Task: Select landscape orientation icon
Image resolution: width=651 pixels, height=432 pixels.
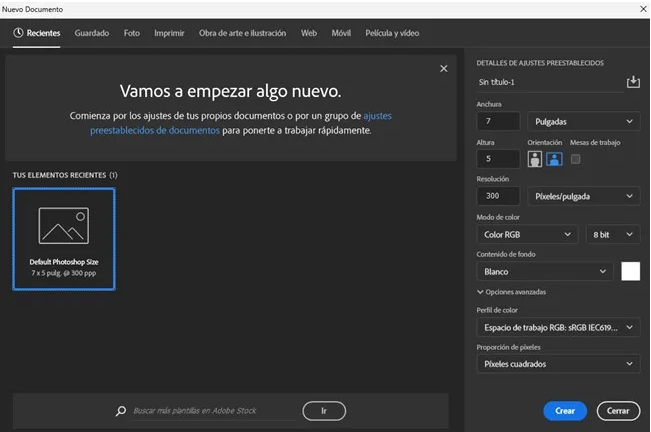Action: point(554,159)
